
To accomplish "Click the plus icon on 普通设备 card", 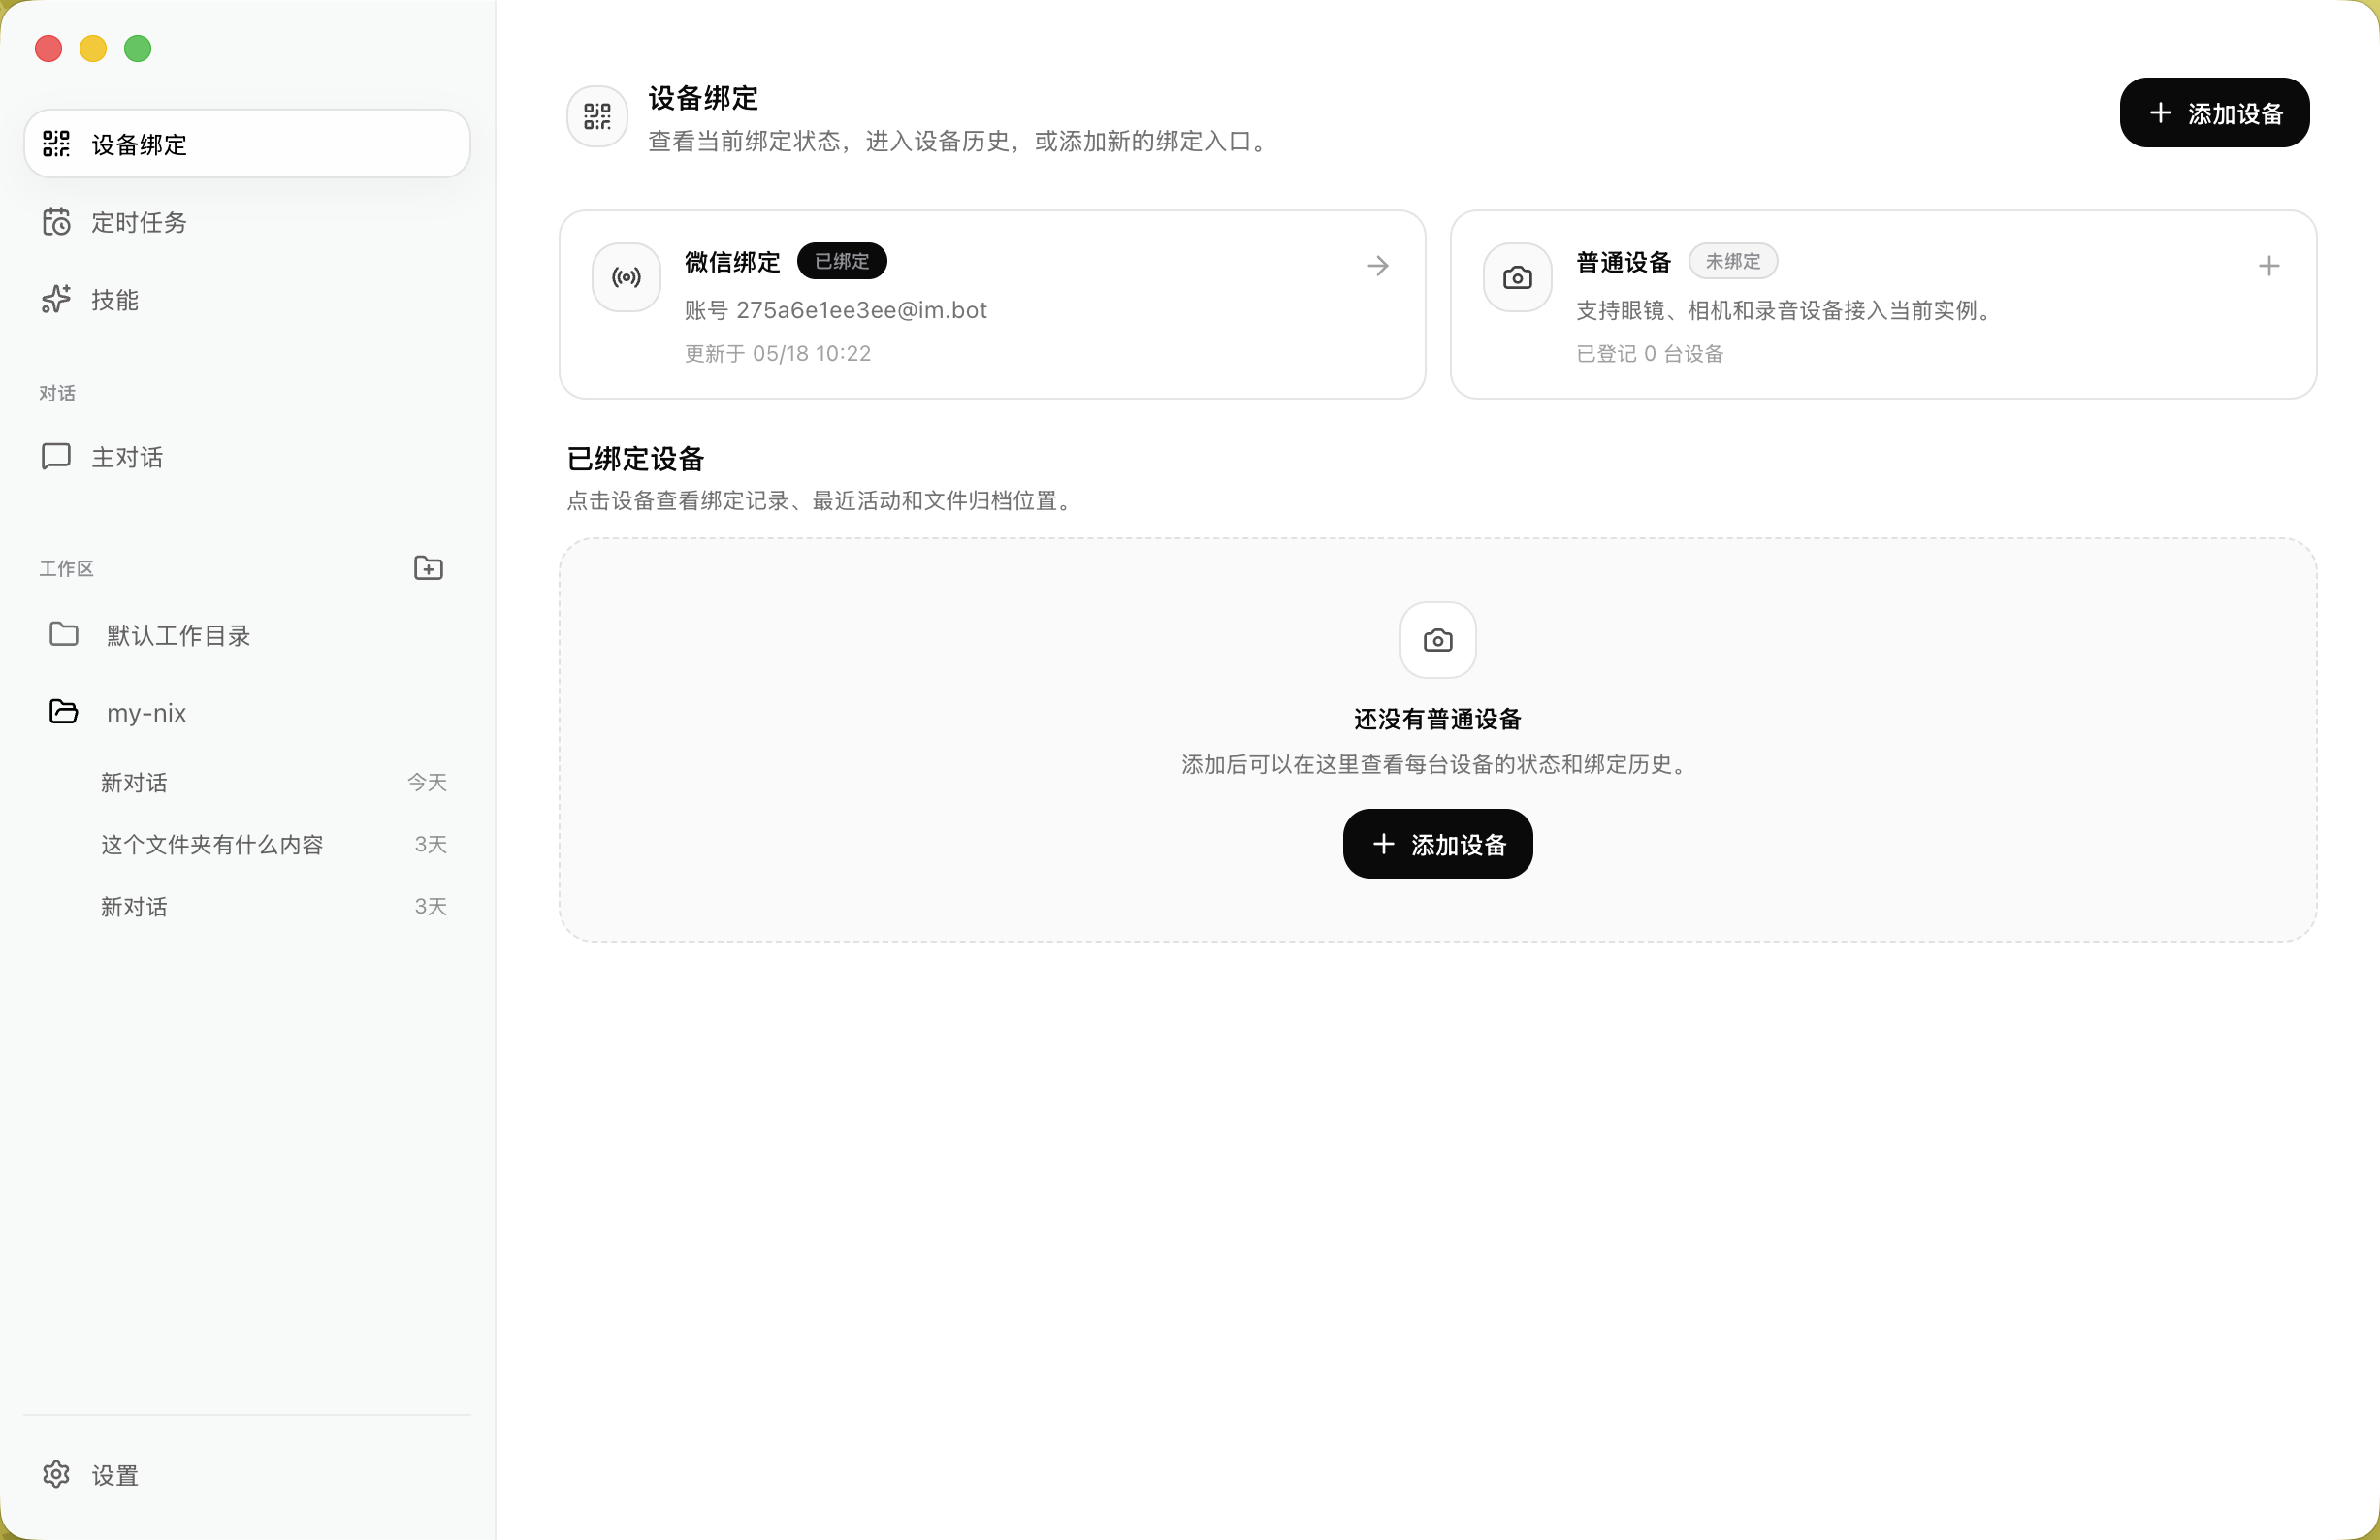I will click(x=2268, y=266).
